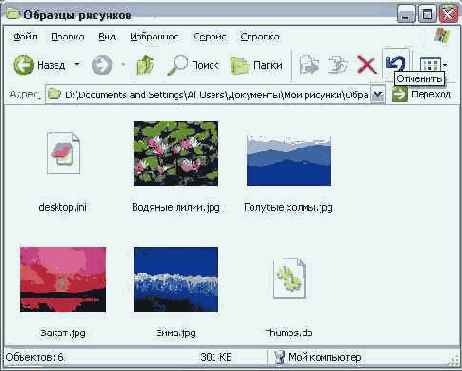
Task: Click the Forward arrow icon
Action: pos(102,65)
